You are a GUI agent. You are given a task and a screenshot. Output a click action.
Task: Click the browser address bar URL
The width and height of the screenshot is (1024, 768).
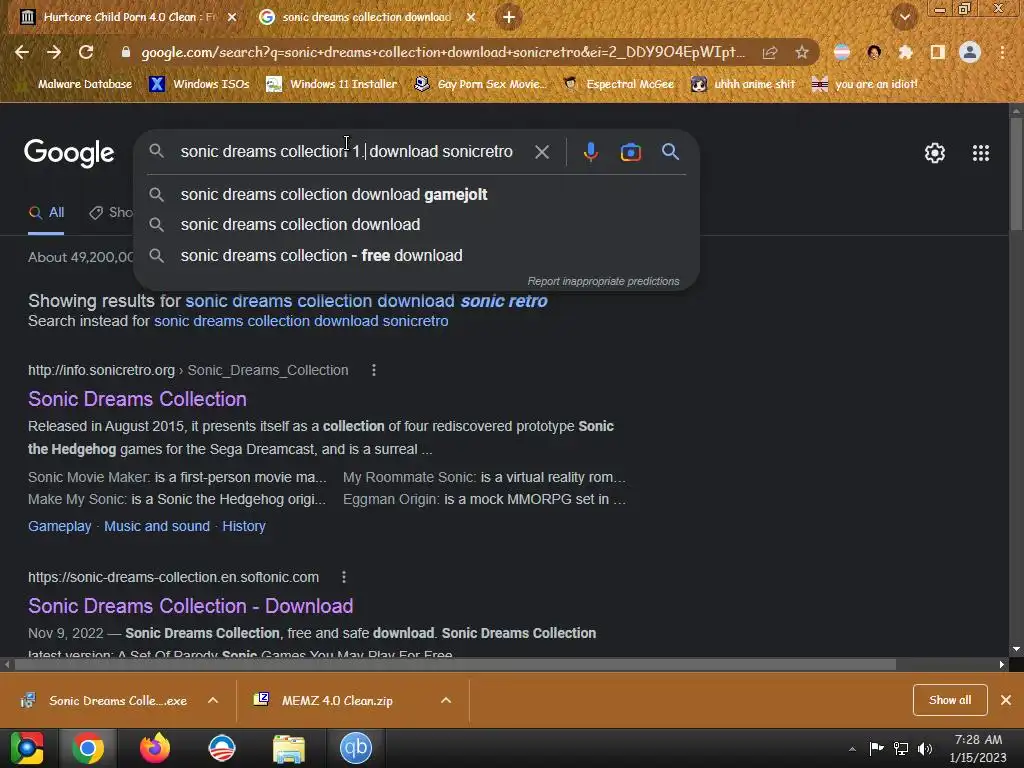[443, 52]
